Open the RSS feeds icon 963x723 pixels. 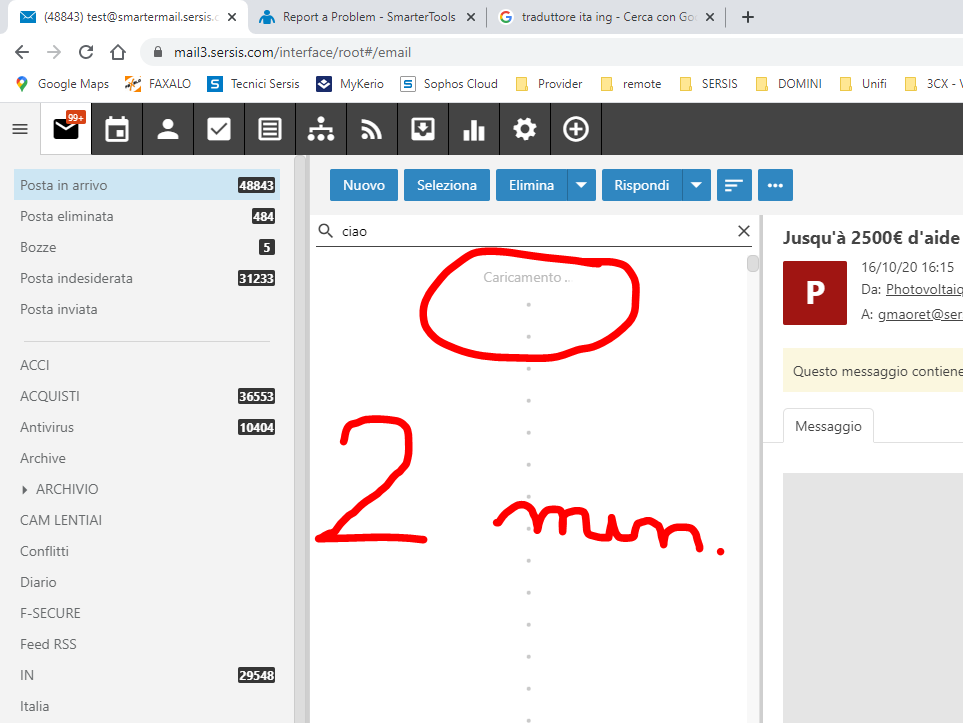click(372, 129)
